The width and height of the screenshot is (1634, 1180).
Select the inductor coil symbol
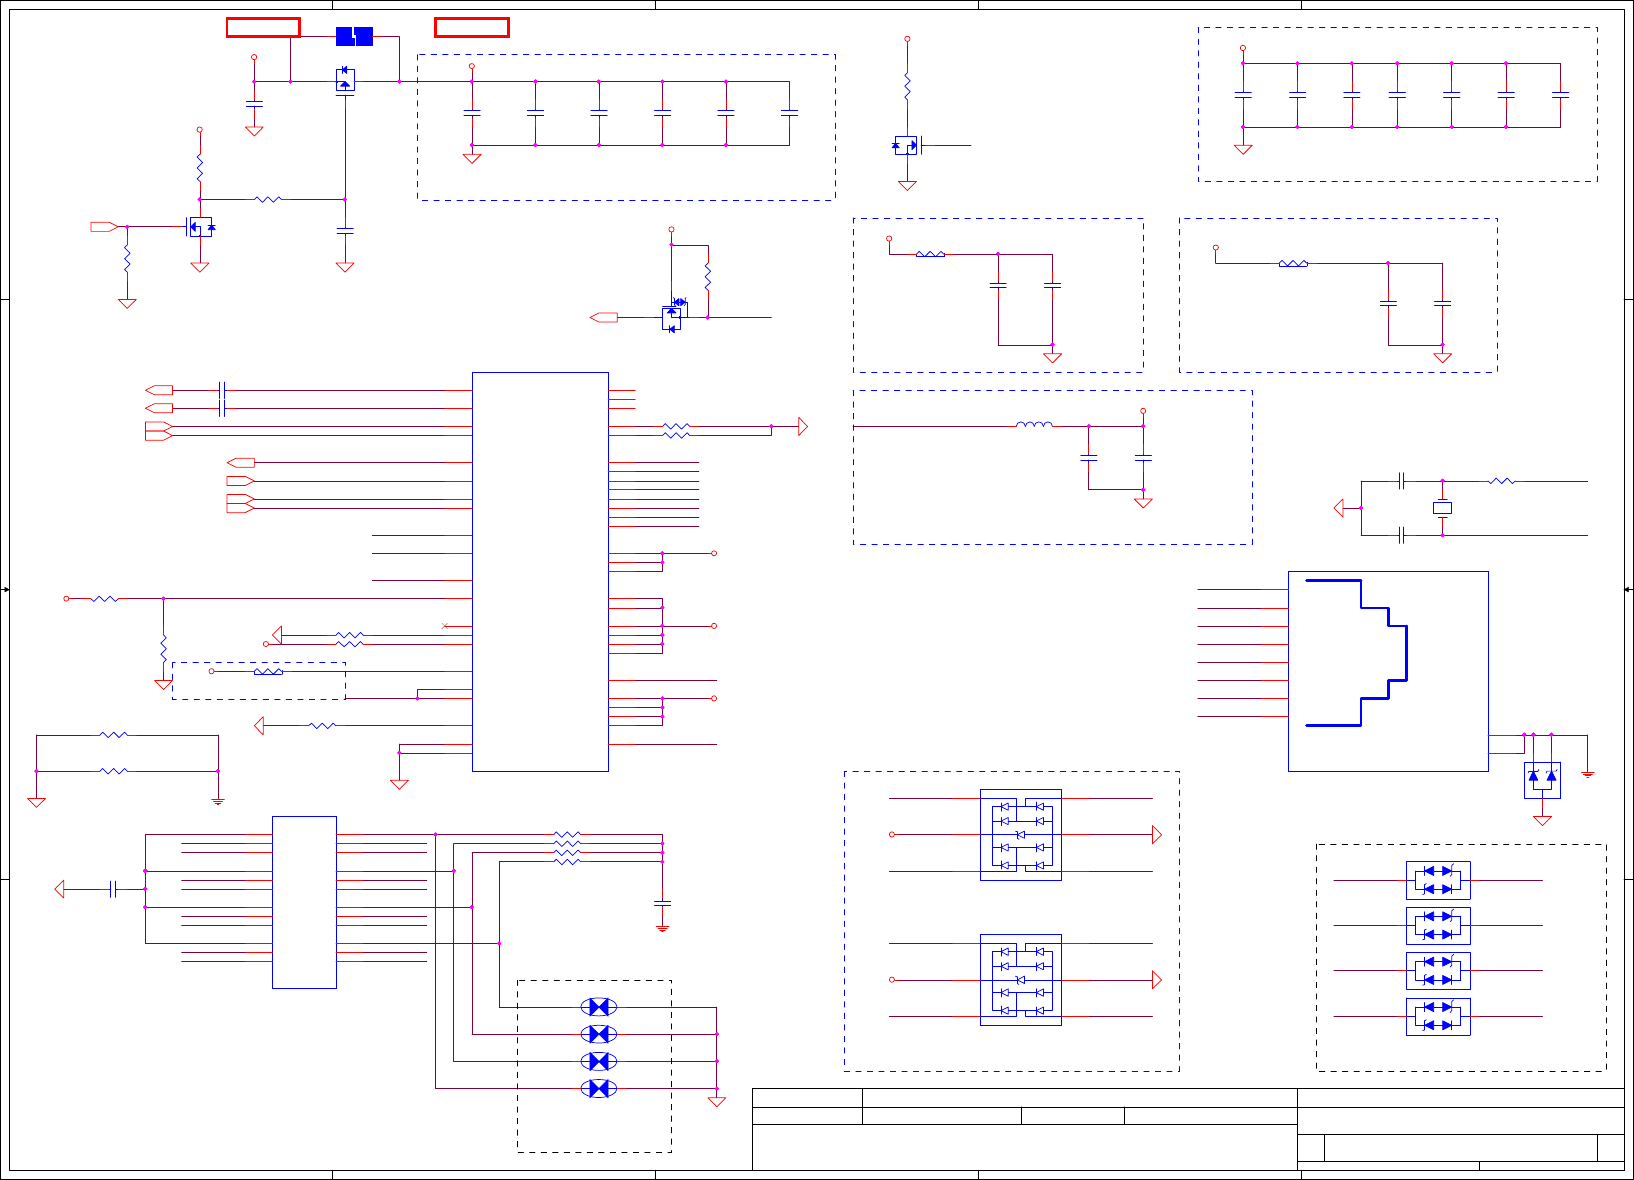(x=1034, y=425)
